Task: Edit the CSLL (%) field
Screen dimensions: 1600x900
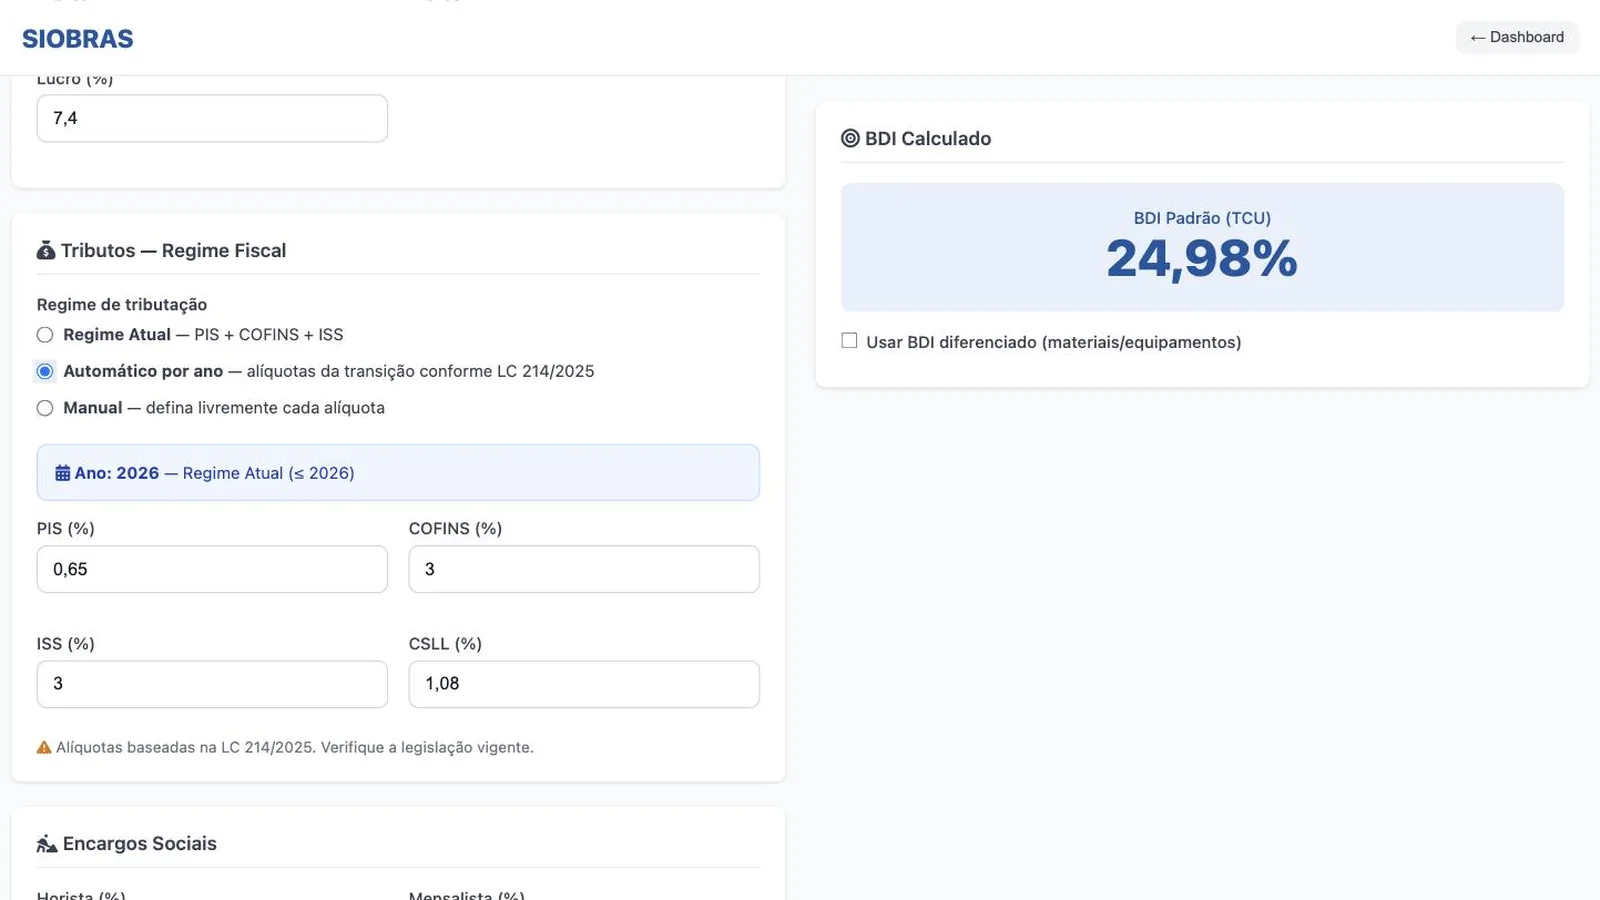Action: 584,684
